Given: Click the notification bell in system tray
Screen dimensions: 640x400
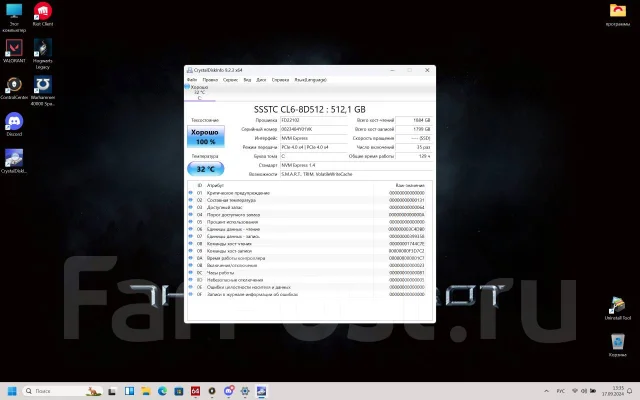Looking at the screenshot, I should pyautogui.click(x=629, y=391).
